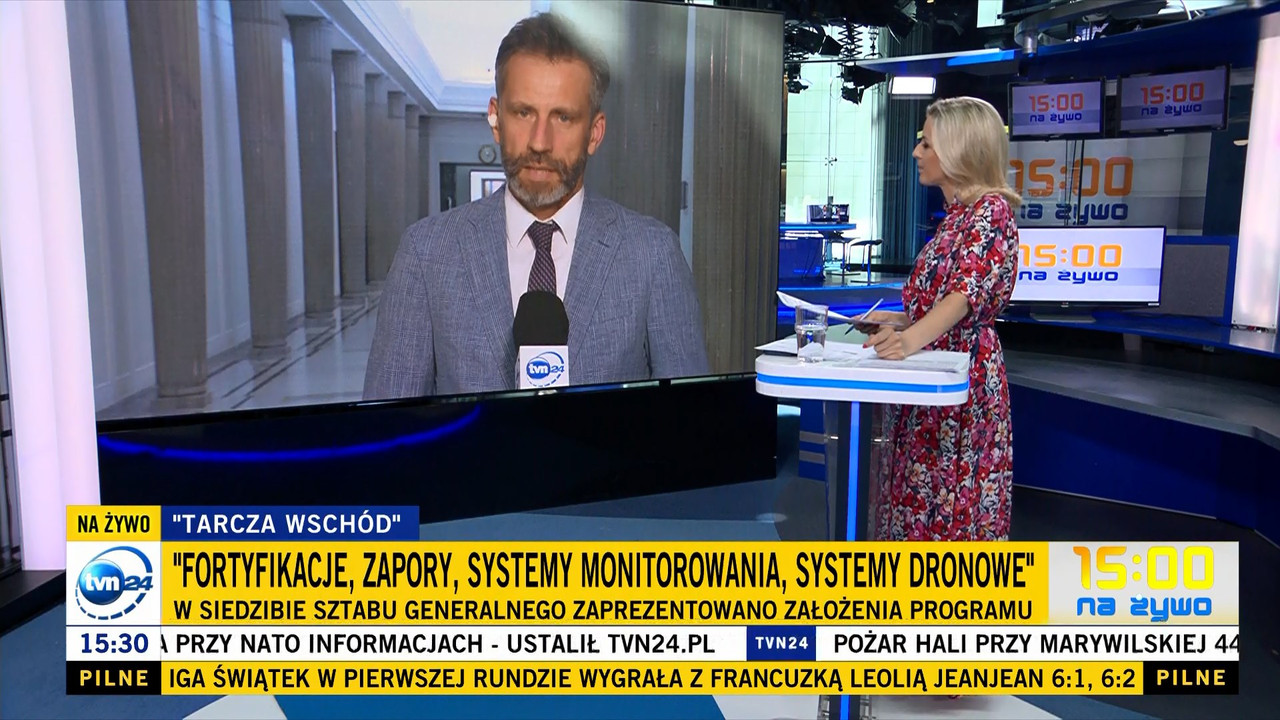This screenshot has height=720, width=1280.
Task: Click subtitle "W SIEDZIBIE SZTABU GENERALNEGO ZAPREZENTOWANO"
Action: click(602, 609)
